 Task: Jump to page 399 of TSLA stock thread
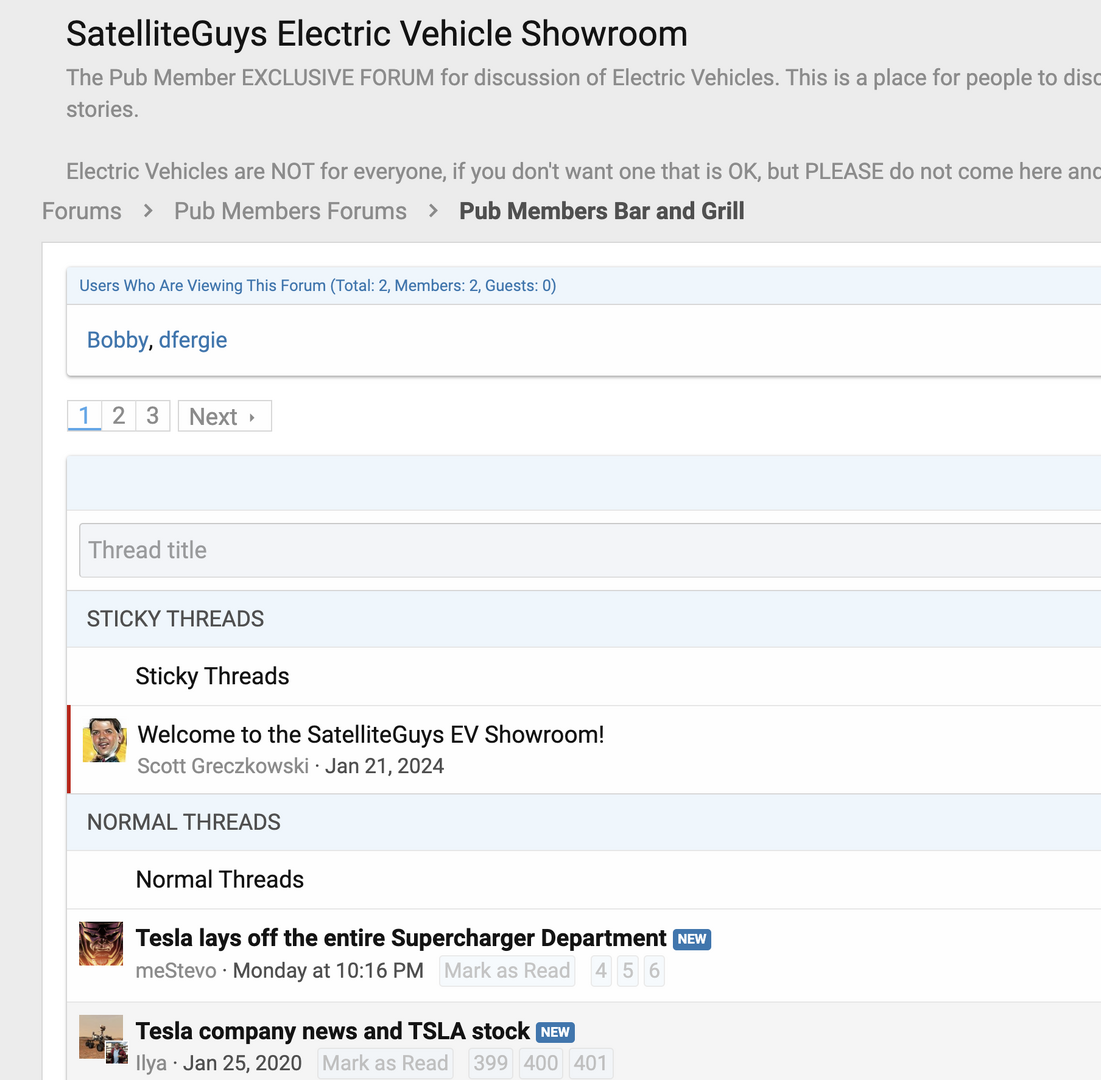pyautogui.click(x=491, y=1063)
